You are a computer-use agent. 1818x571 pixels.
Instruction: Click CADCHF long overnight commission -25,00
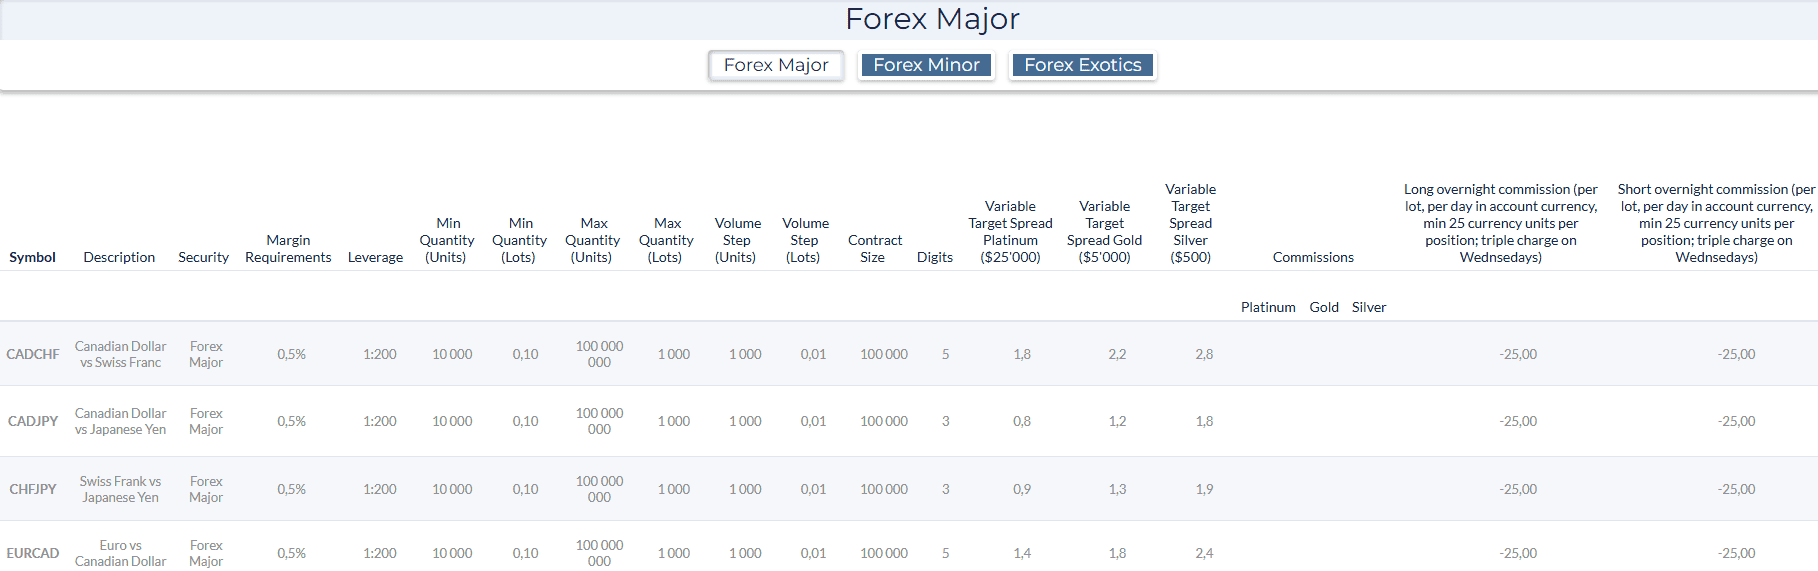(1518, 354)
